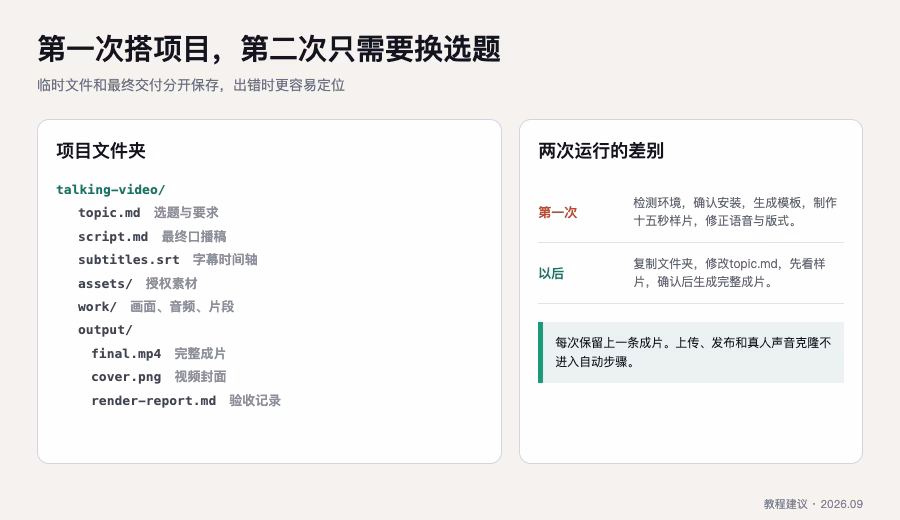Viewport: 900px width, 520px height.
Task: Select the red 第一次 row label
Action: click(558, 212)
